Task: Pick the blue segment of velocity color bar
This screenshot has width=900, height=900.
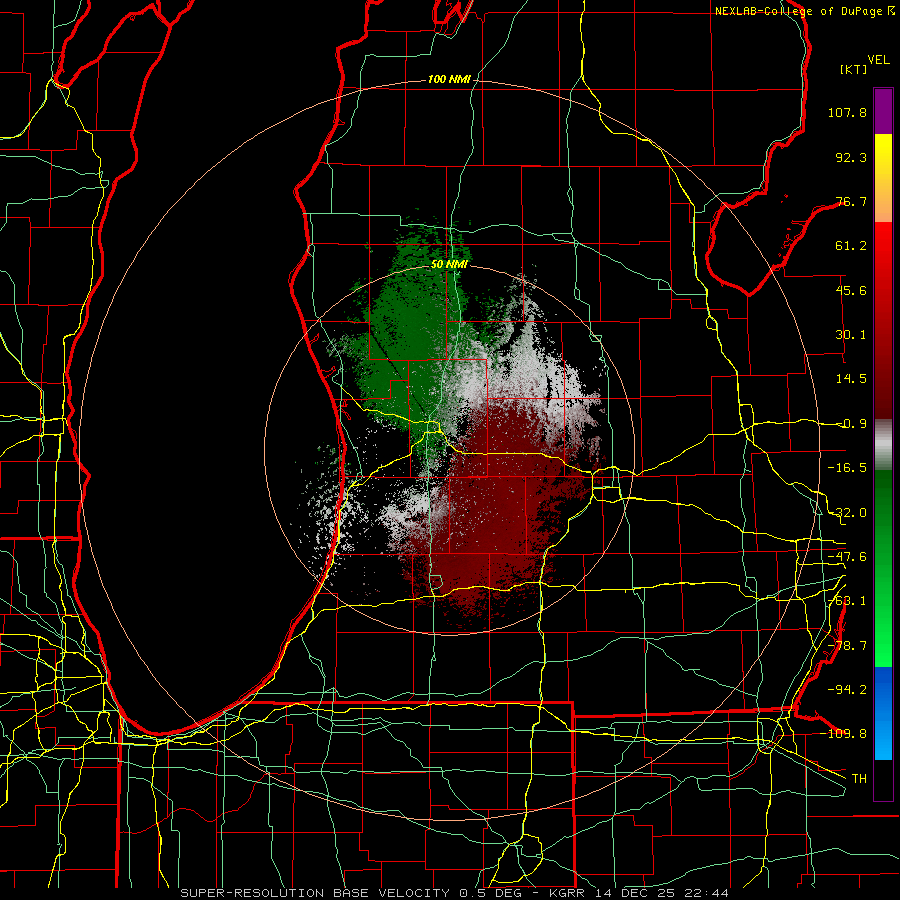Action: click(883, 713)
